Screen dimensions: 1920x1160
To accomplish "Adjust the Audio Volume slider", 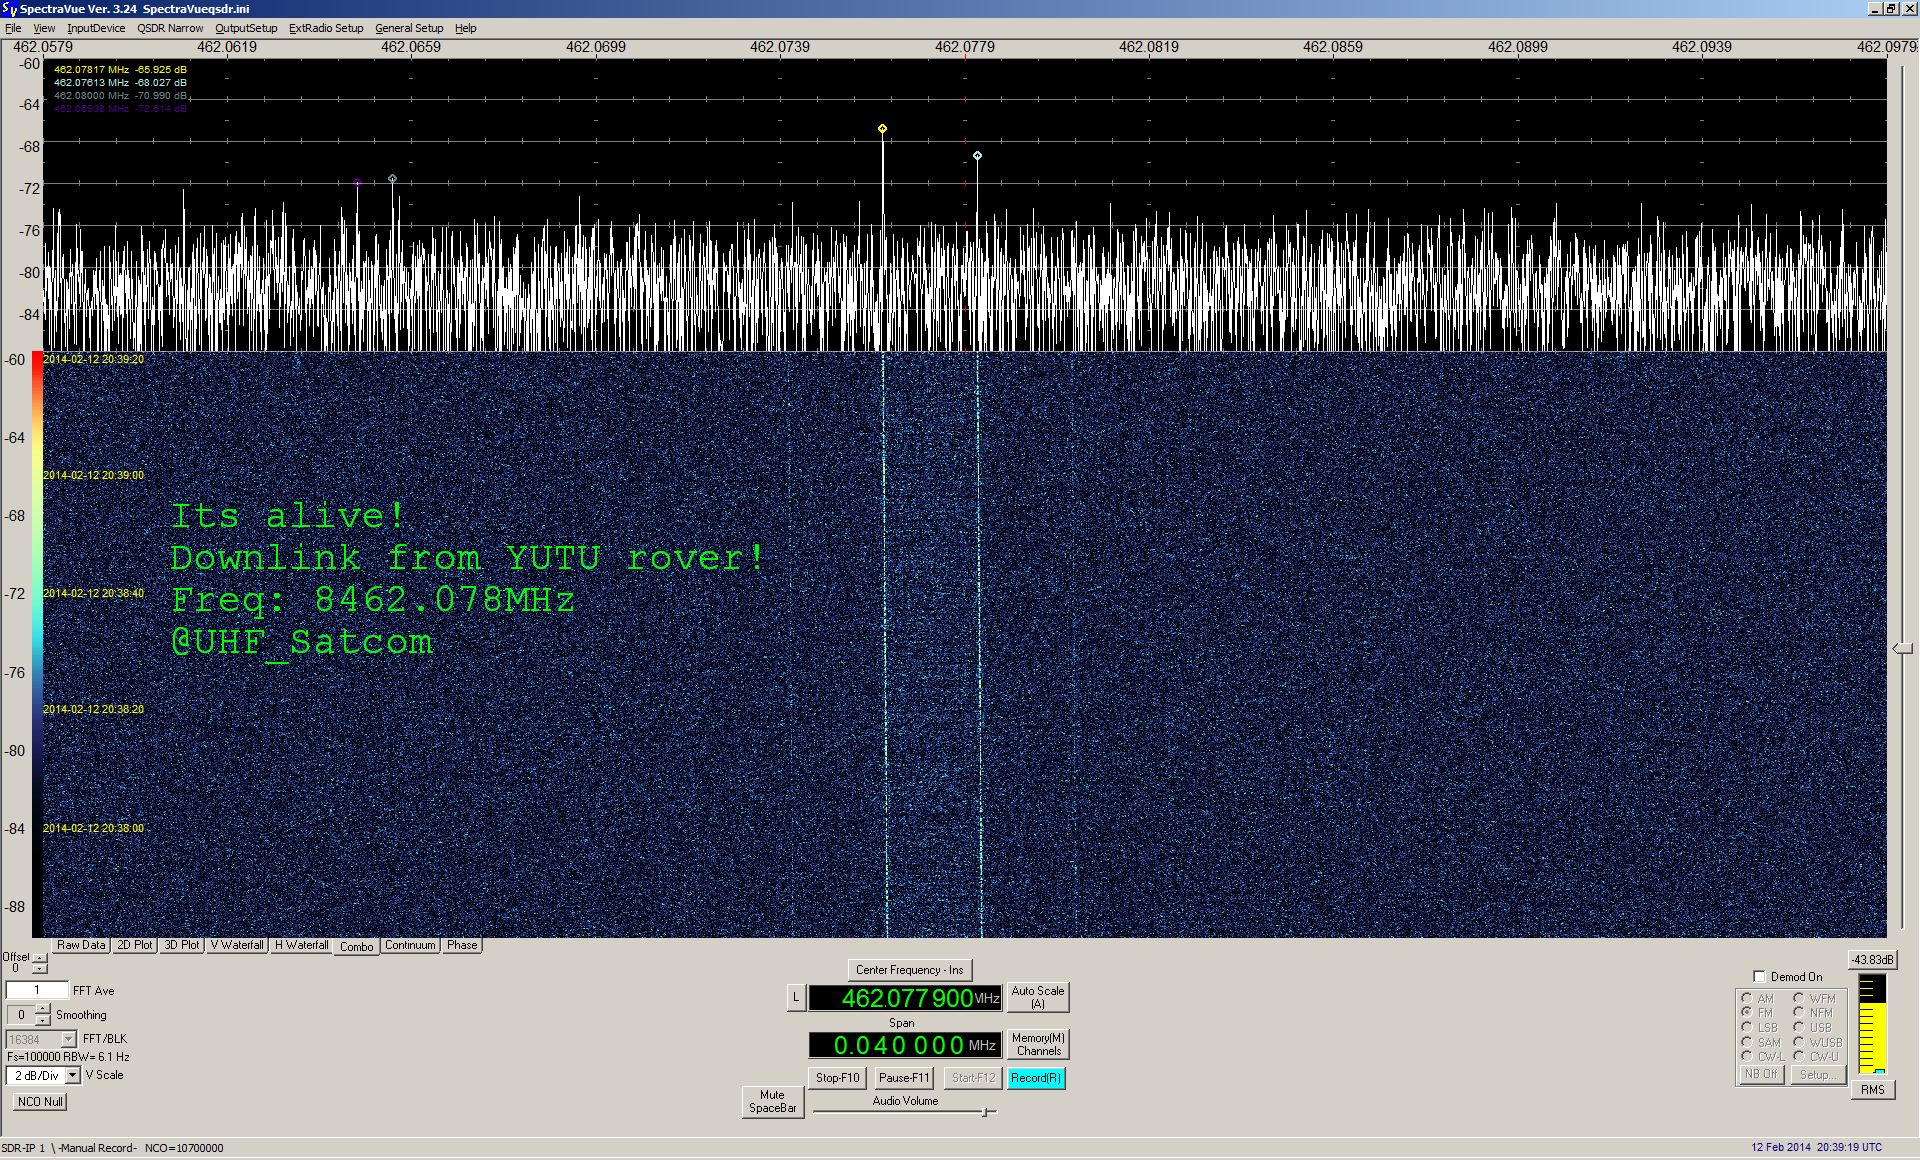I will (985, 1112).
